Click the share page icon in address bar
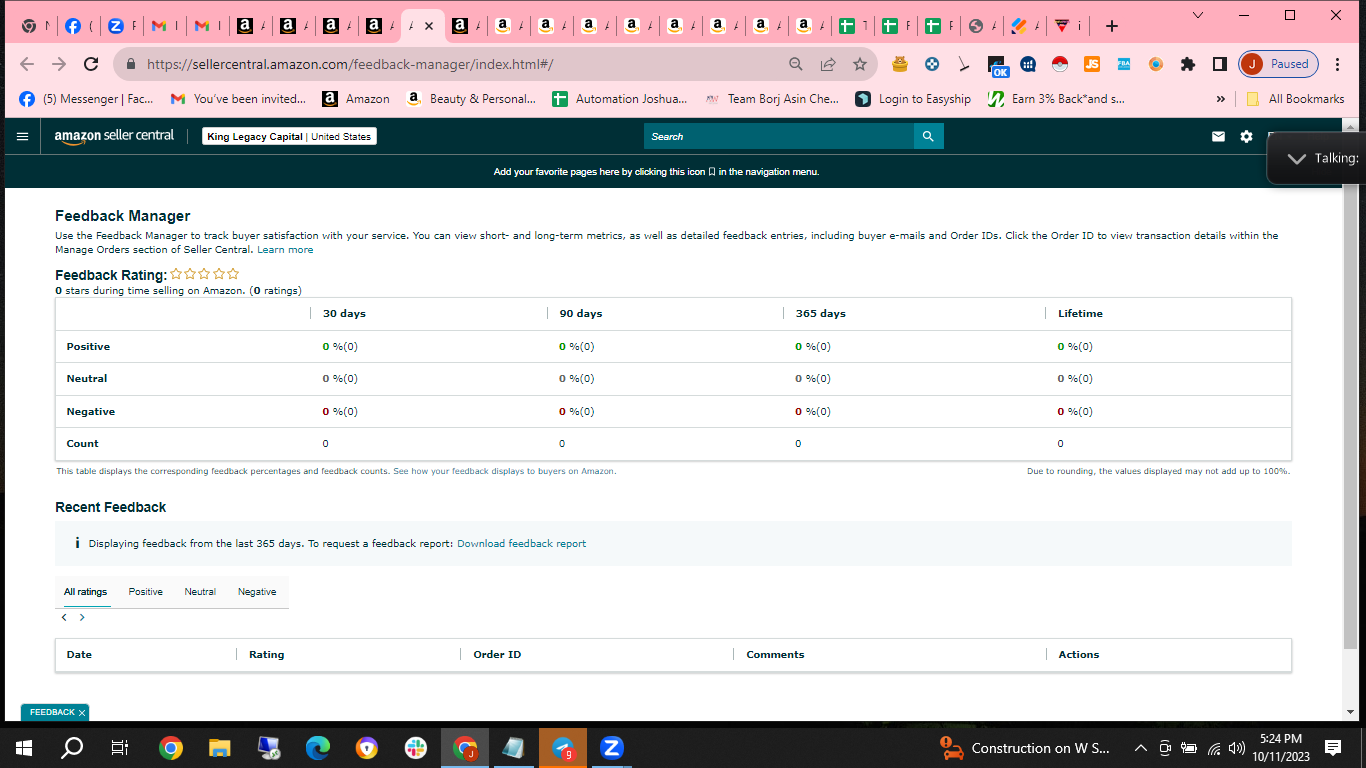 click(x=828, y=64)
